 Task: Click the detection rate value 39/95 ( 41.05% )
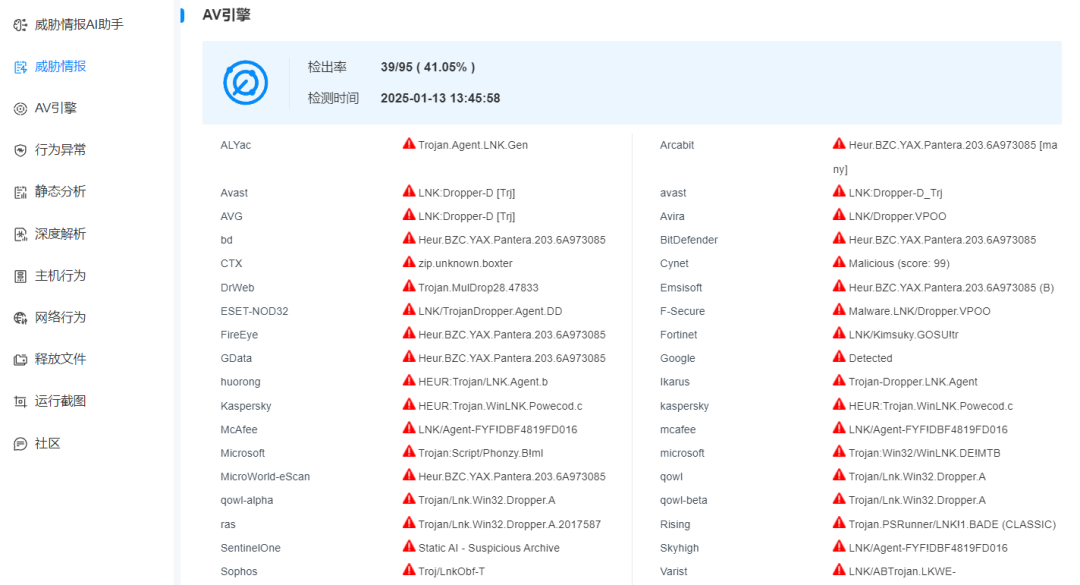(x=428, y=68)
